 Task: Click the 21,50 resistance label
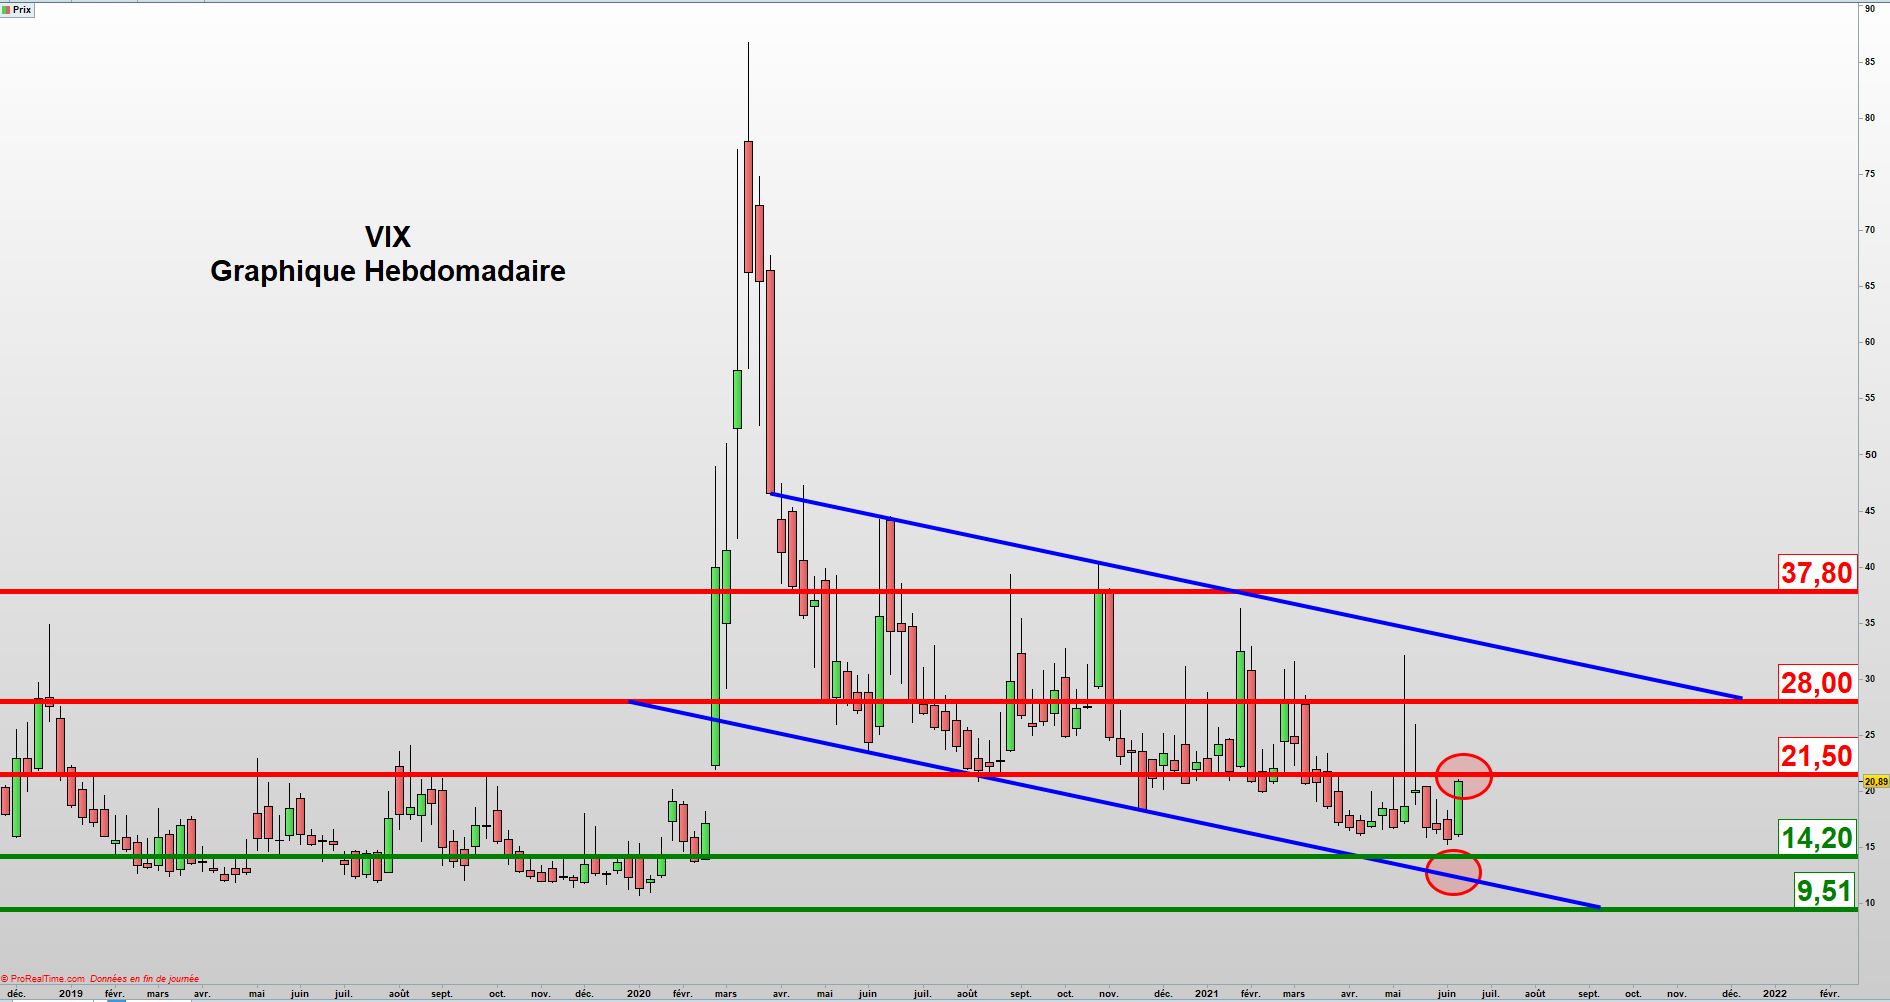coord(1816,756)
